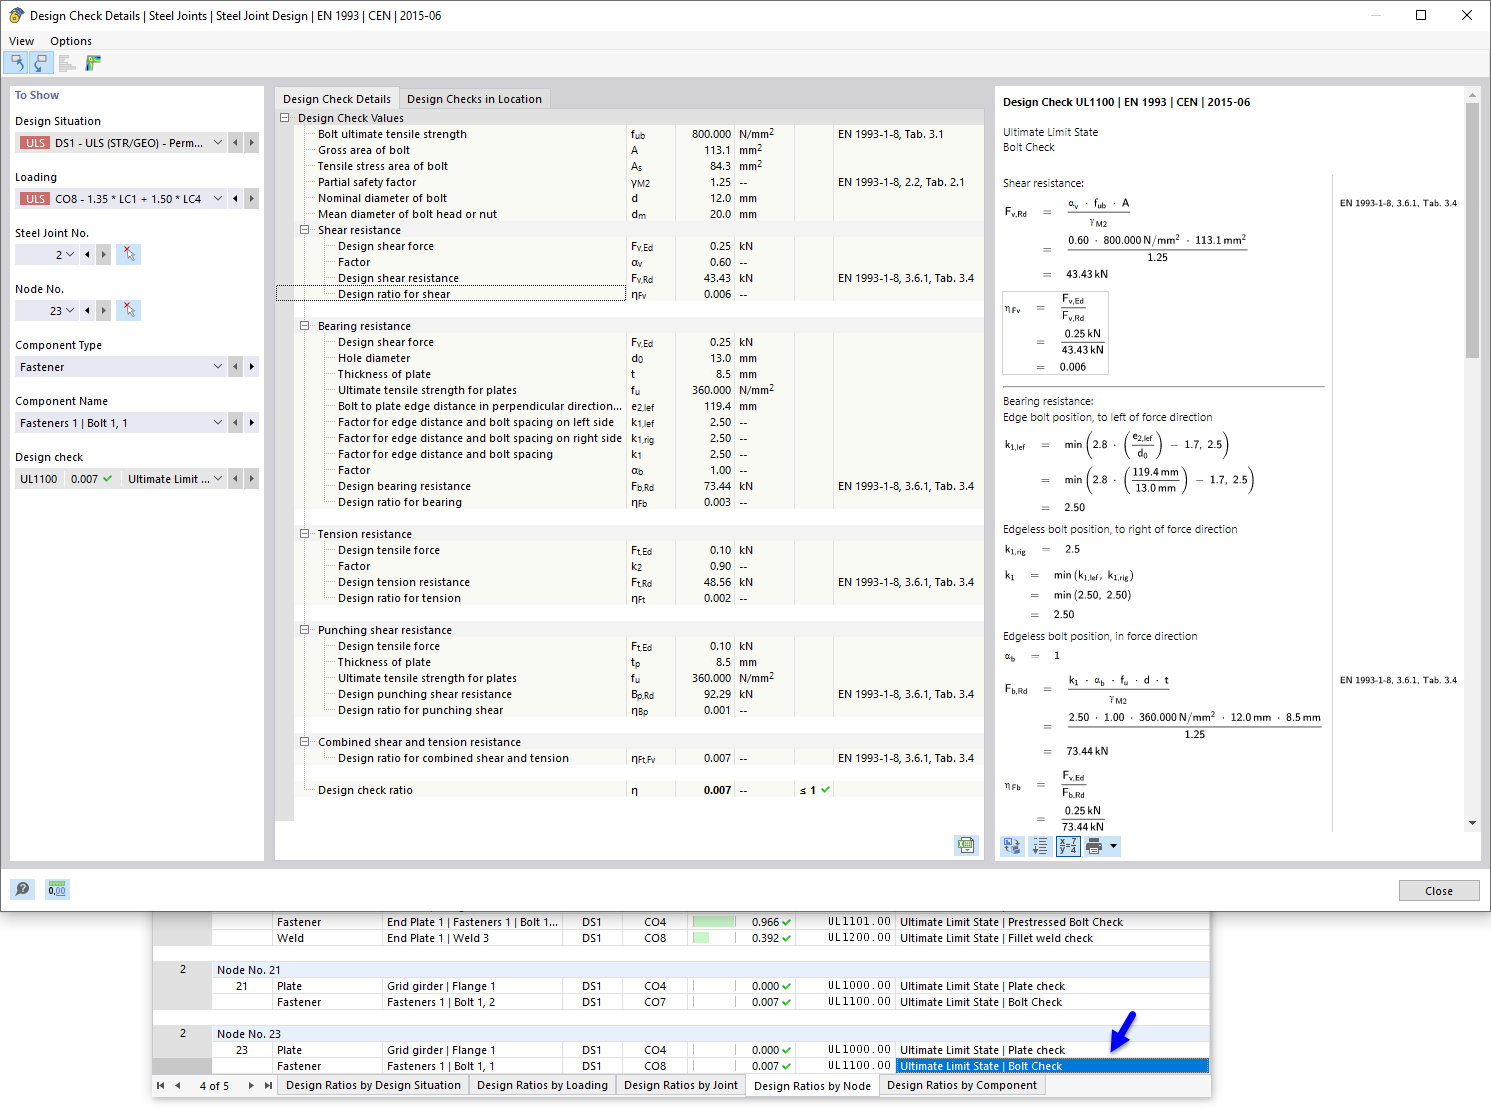Image resolution: width=1491 pixels, height=1109 pixels.
Task: Step to next Node No.
Action: (x=103, y=311)
